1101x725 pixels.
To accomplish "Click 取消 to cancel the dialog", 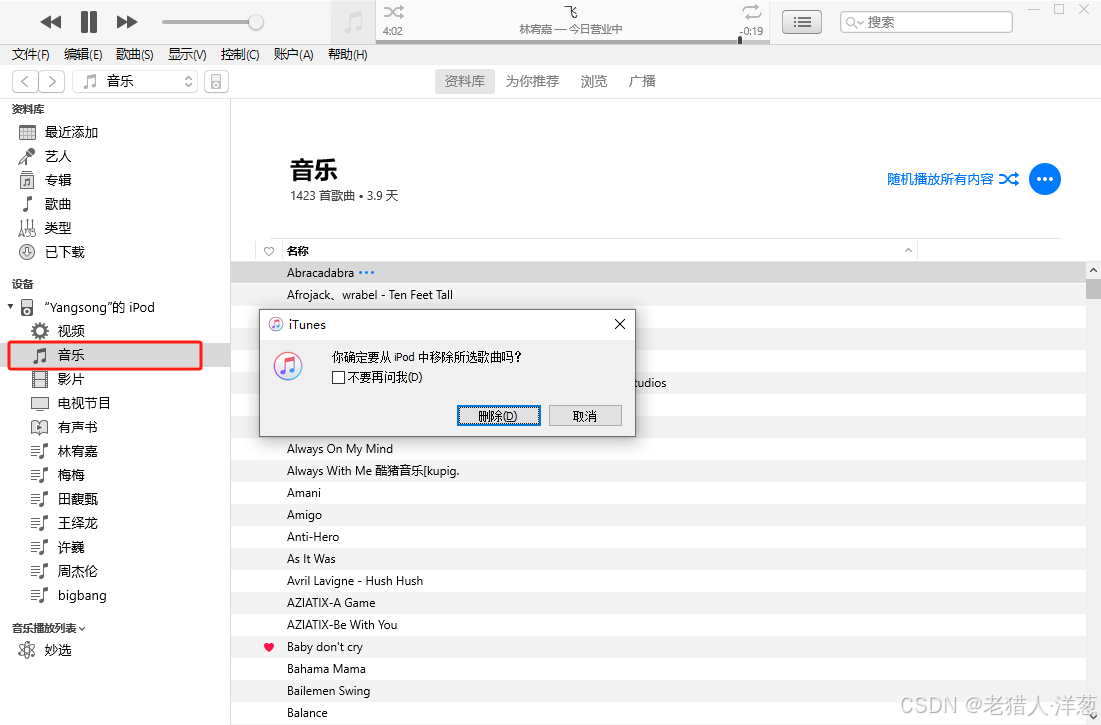I will pyautogui.click(x=585, y=415).
